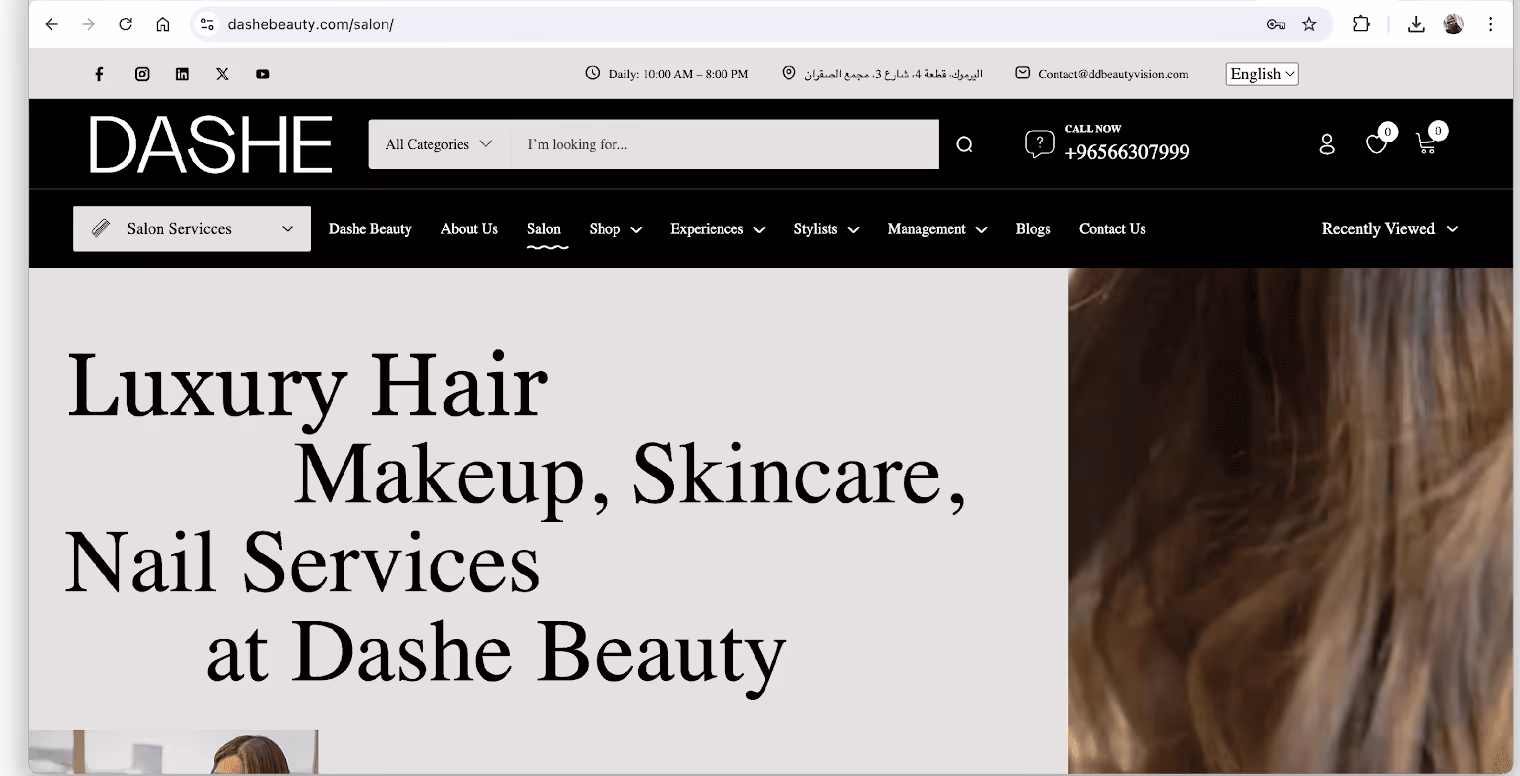Click the location pin icon
The width and height of the screenshot is (1520, 776).
[x=788, y=73]
